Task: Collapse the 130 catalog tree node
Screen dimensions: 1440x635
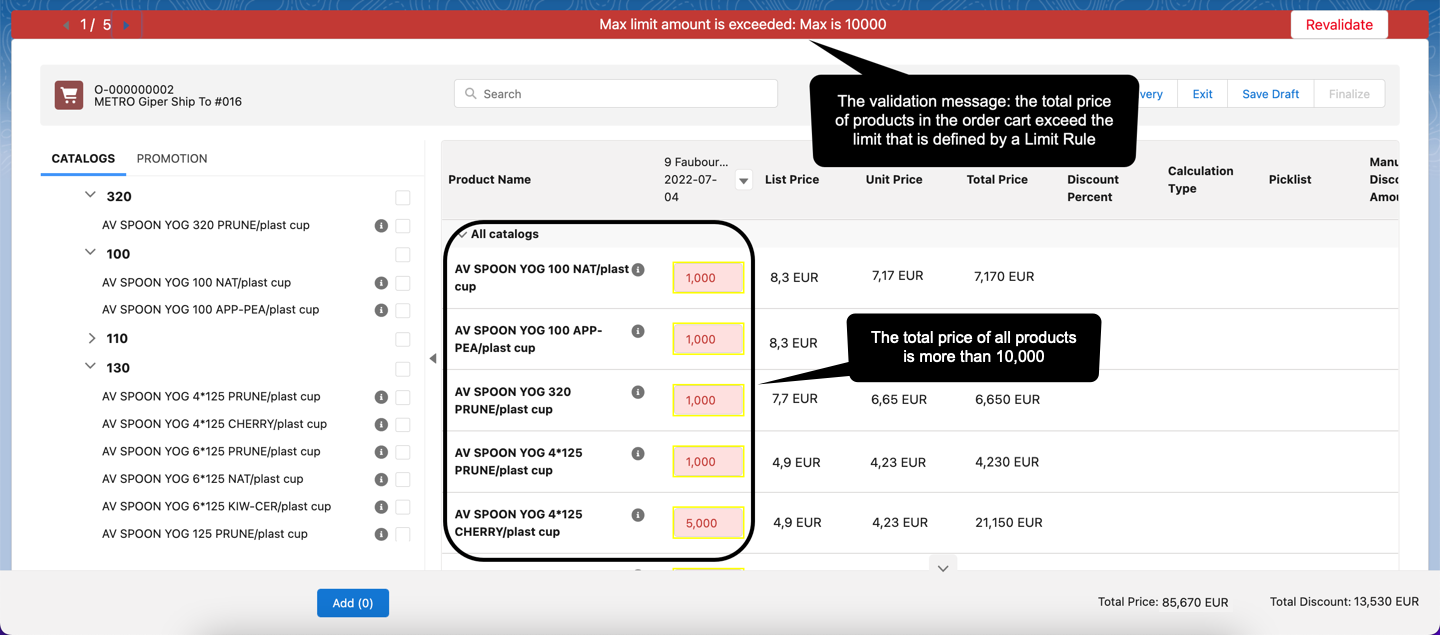Action: tap(90, 367)
